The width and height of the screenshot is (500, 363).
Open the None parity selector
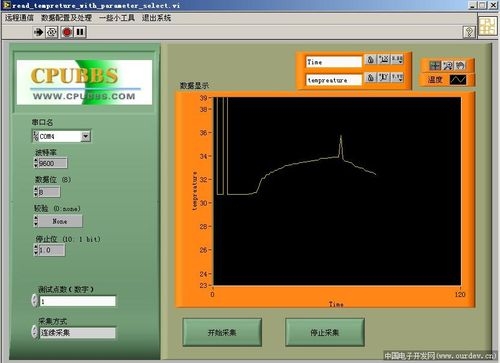[x=60, y=221]
